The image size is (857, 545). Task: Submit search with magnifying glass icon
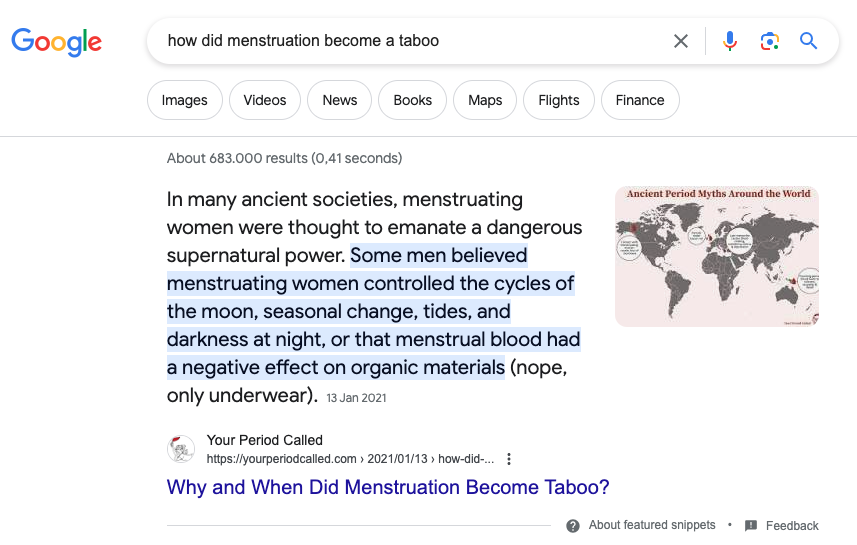tap(808, 41)
